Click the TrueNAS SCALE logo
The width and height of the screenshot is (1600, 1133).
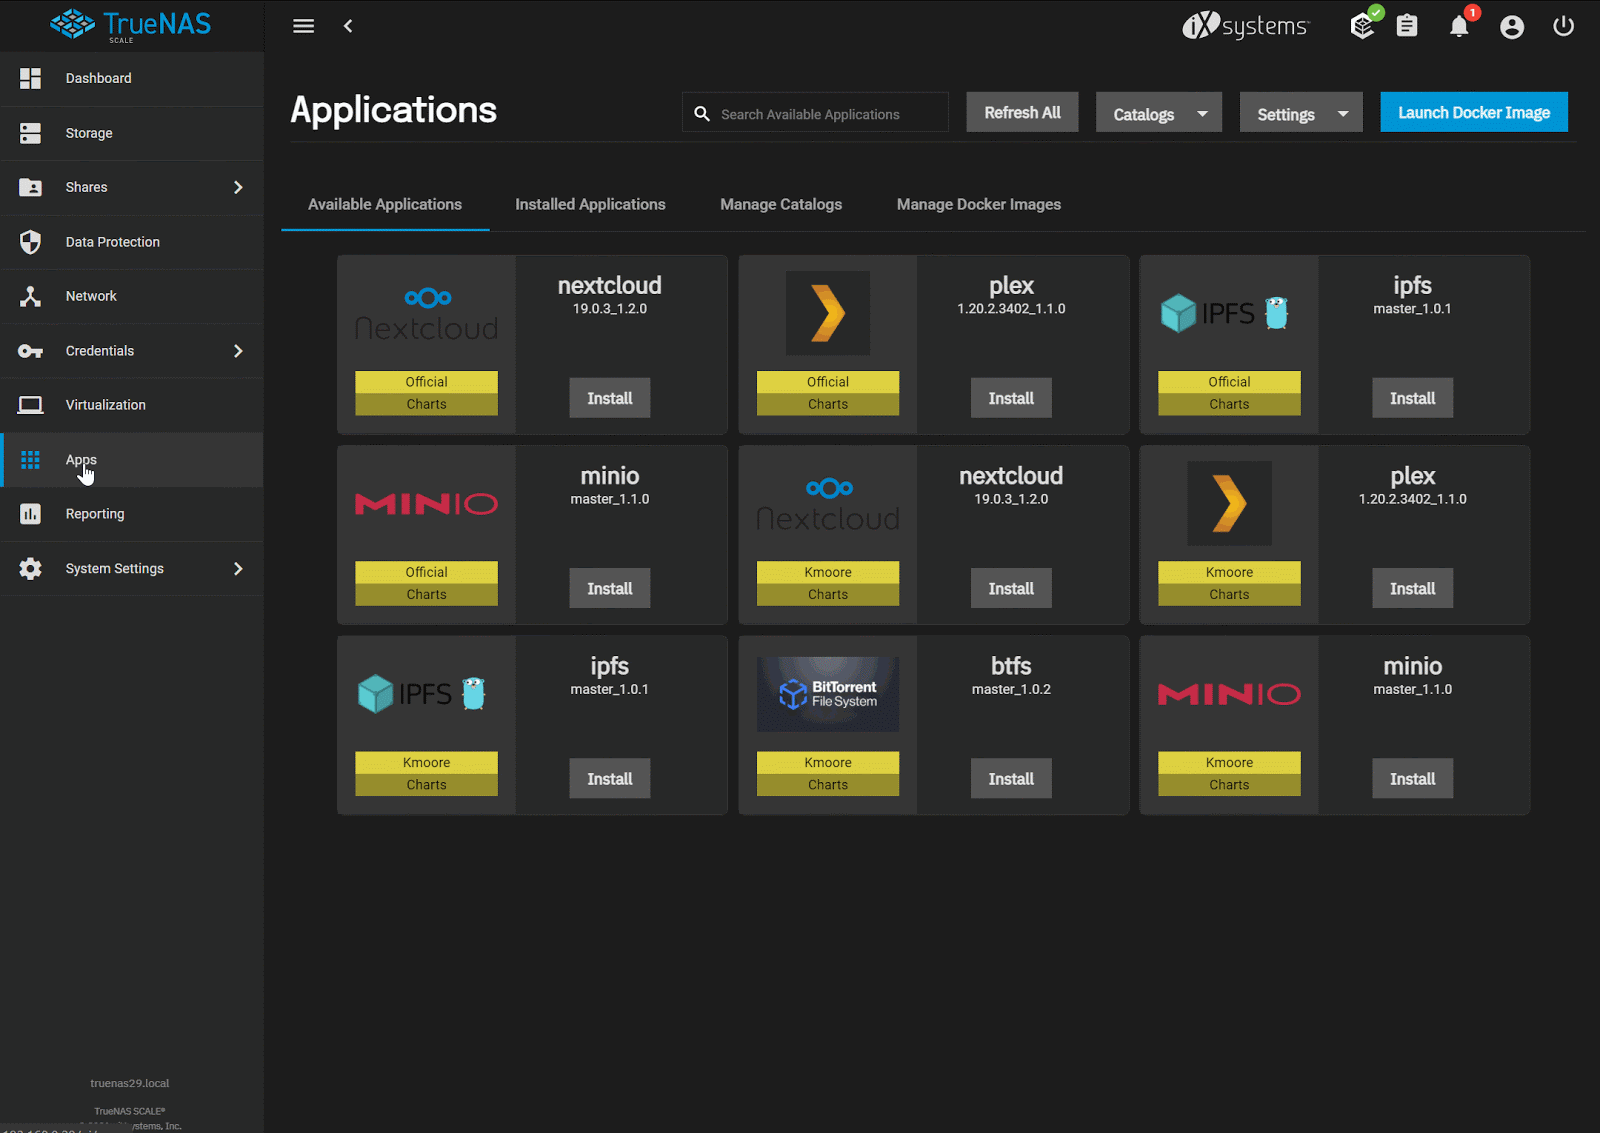tap(131, 25)
